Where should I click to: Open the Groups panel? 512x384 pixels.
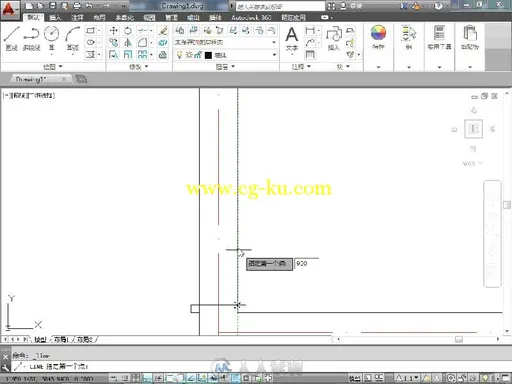409,37
